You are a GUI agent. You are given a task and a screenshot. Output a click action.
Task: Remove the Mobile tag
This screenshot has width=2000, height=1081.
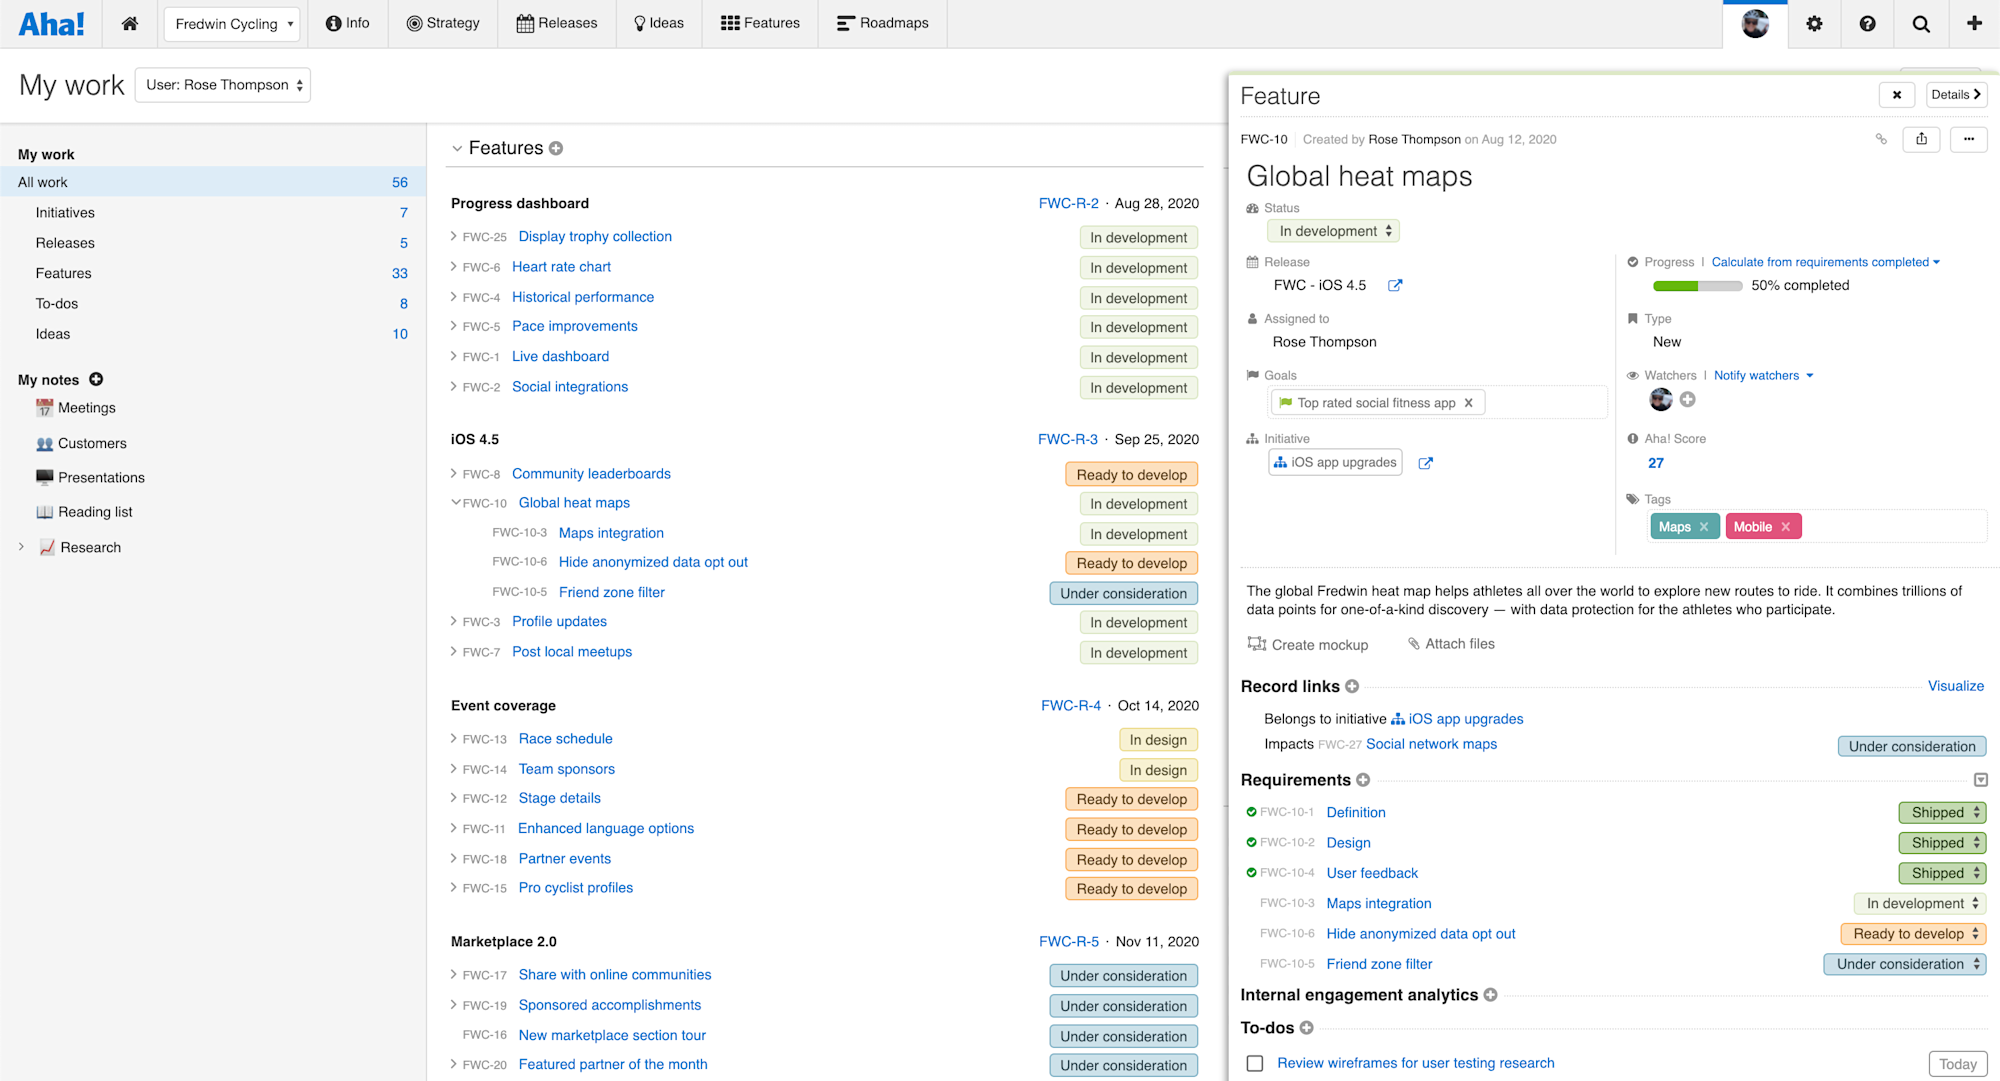click(1786, 527)
